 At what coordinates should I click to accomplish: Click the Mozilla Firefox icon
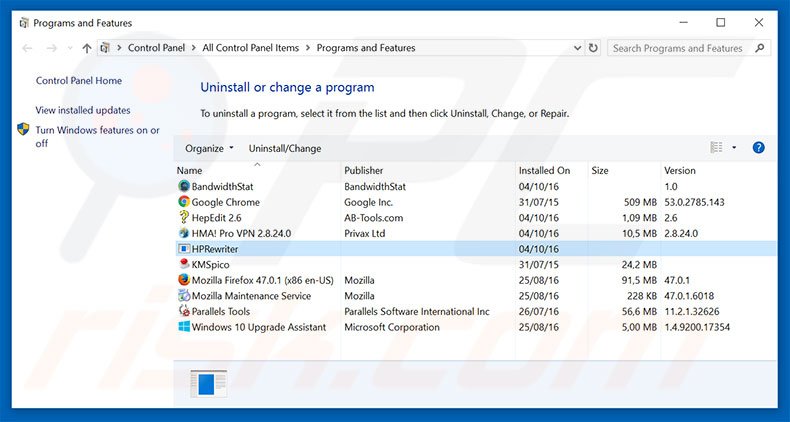pos(184,280)
